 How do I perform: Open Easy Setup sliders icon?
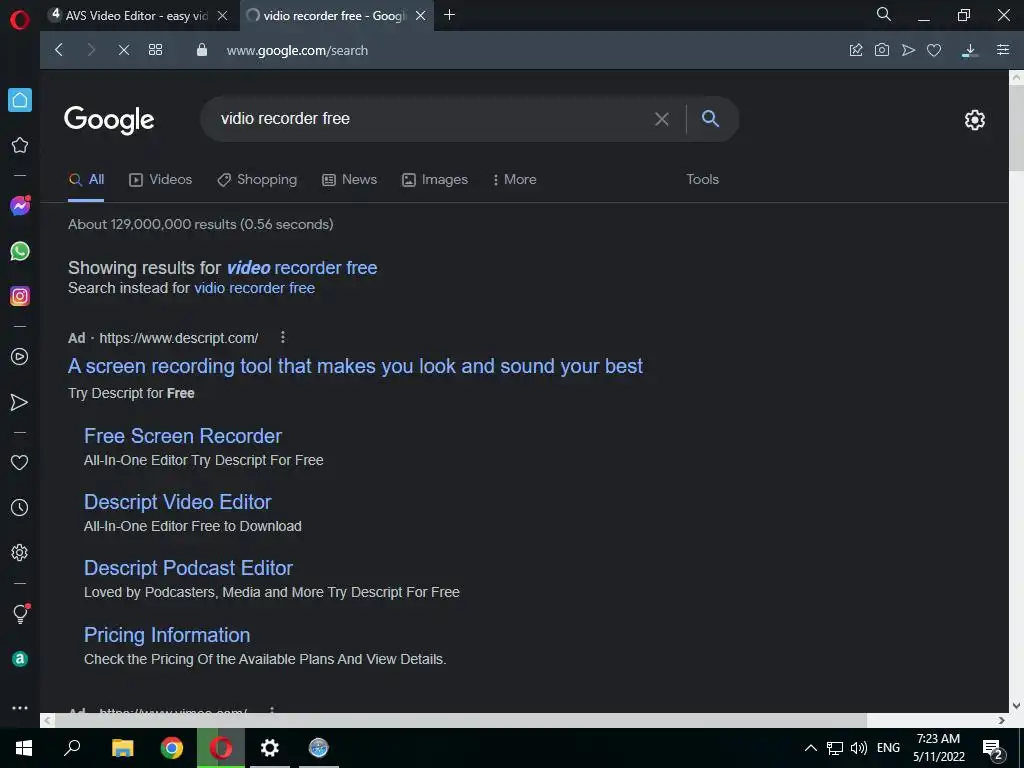[1003, 50]
